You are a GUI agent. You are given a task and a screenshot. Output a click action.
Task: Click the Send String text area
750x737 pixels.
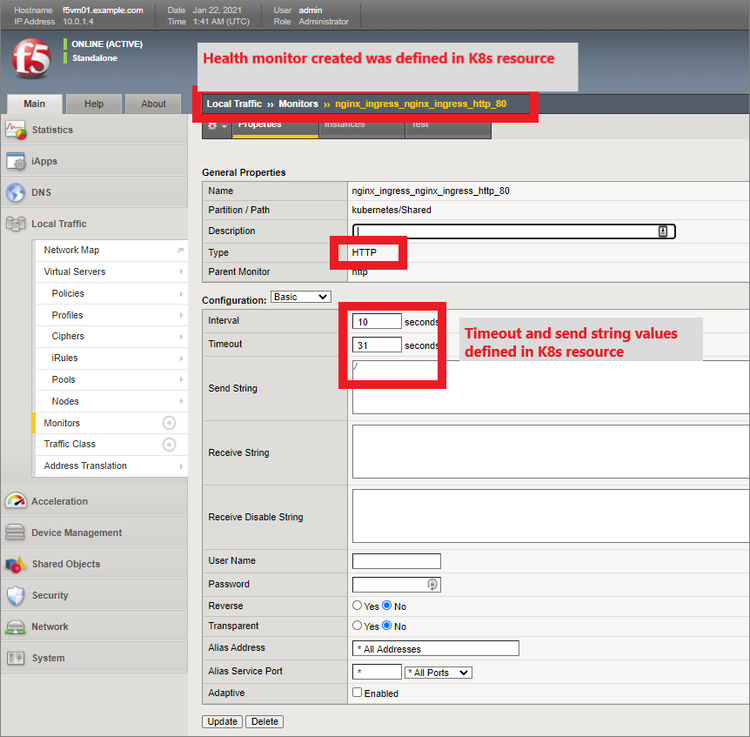click(x=551, y=387)
